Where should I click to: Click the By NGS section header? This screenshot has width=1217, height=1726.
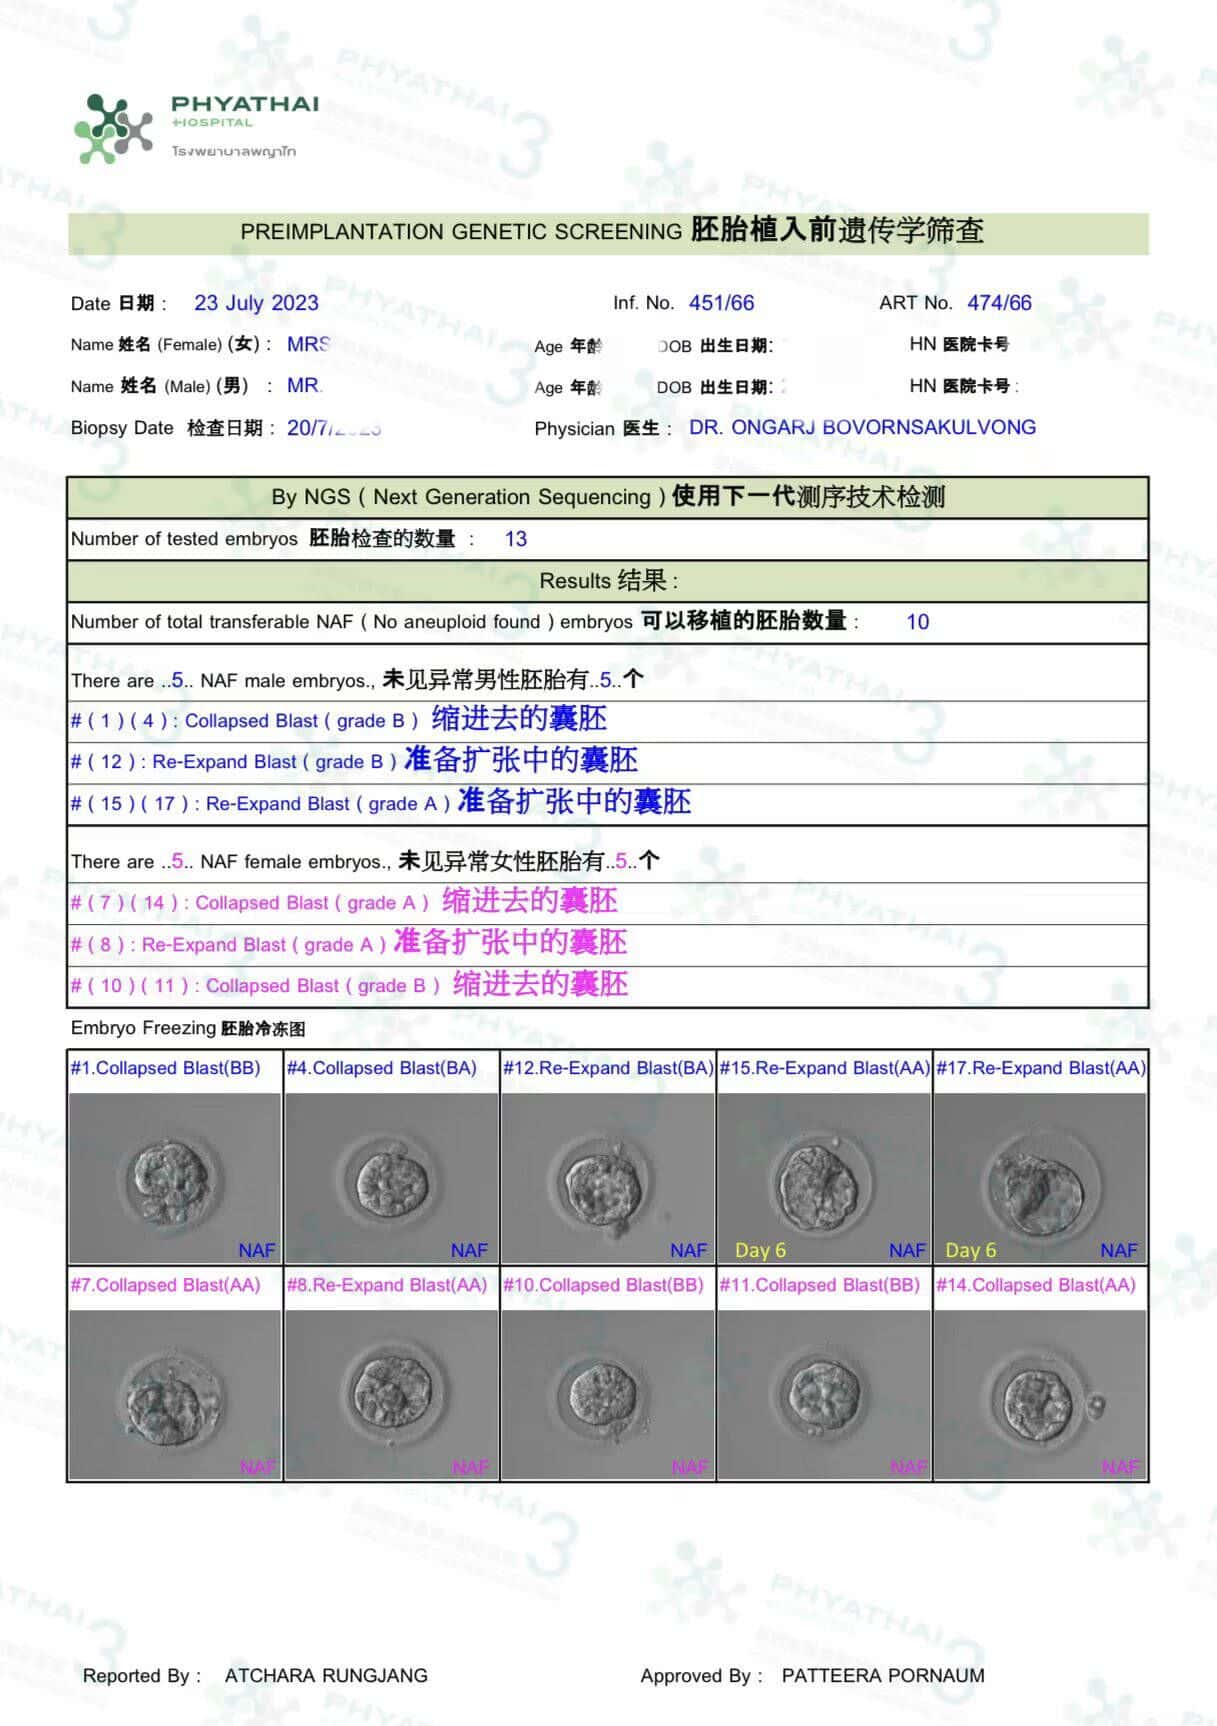[608, 497]
